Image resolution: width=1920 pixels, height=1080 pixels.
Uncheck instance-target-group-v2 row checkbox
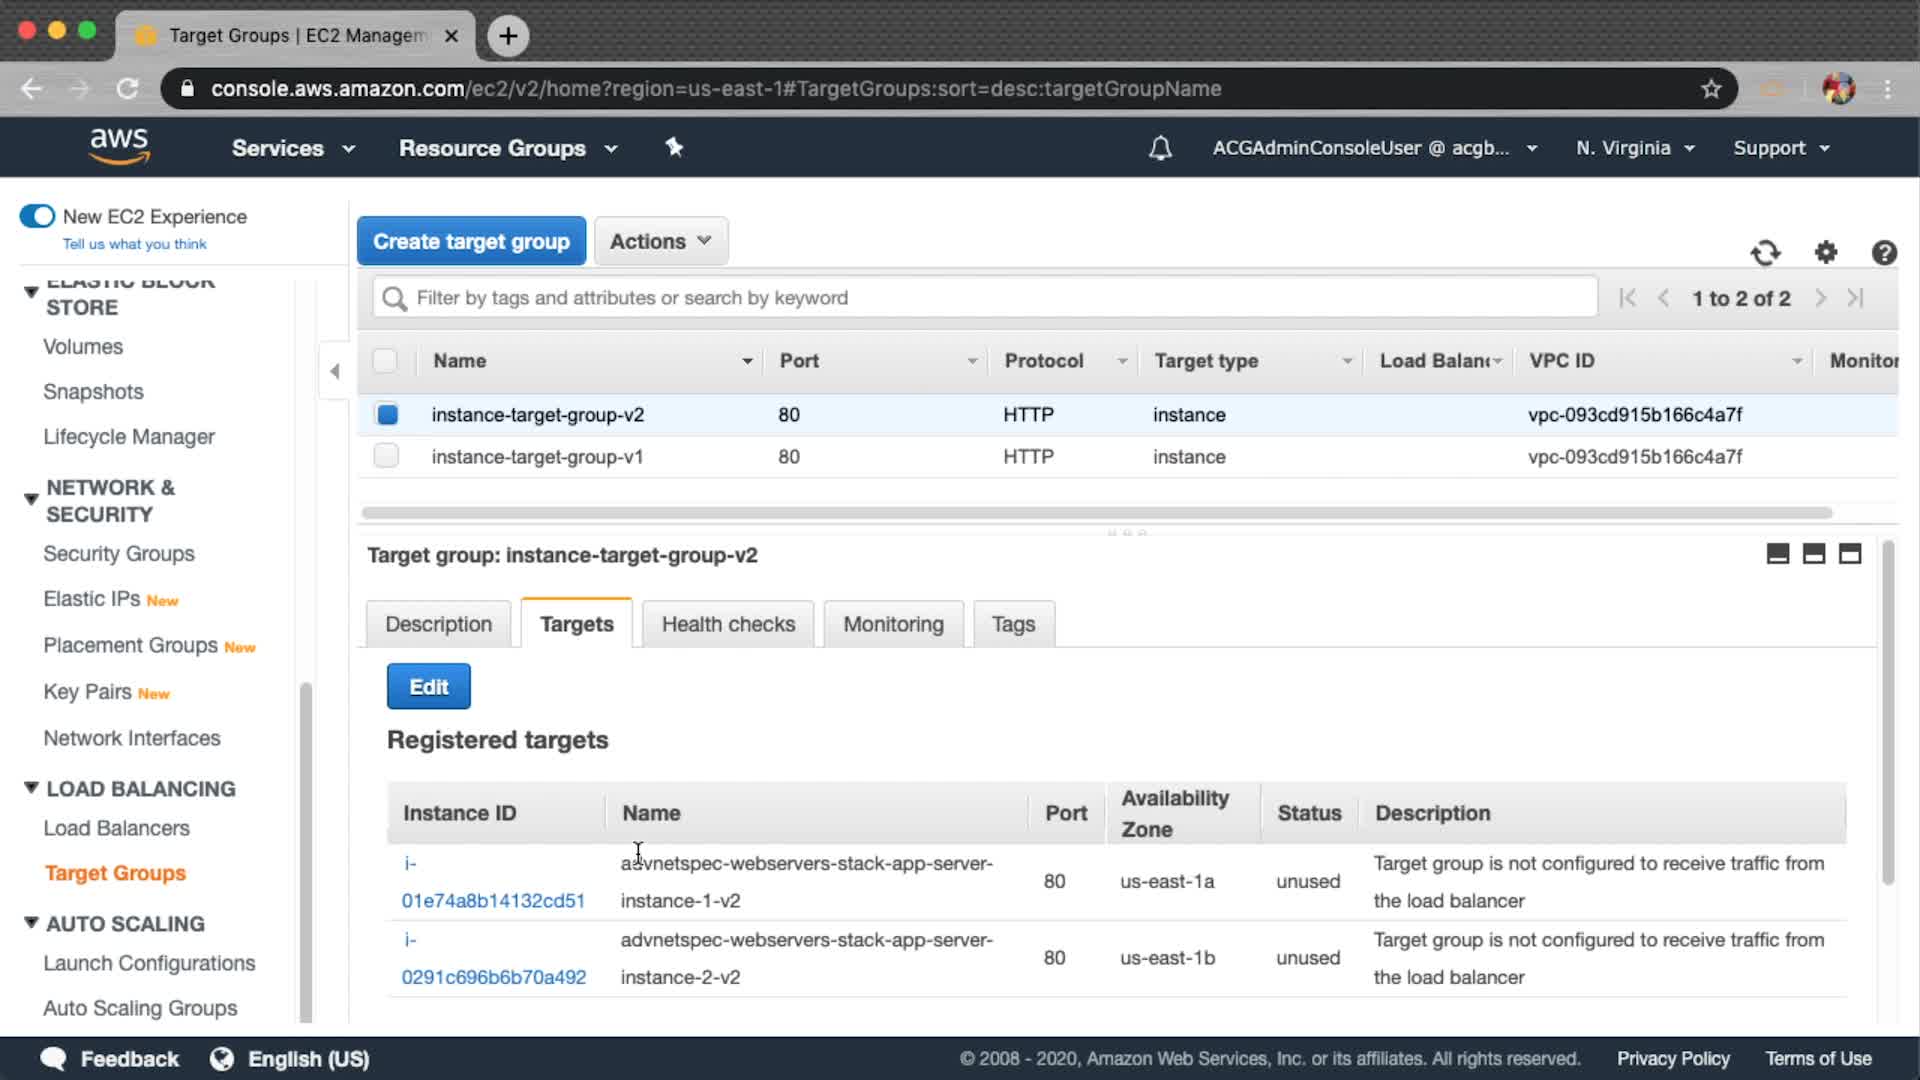click(x=387, y=414)
